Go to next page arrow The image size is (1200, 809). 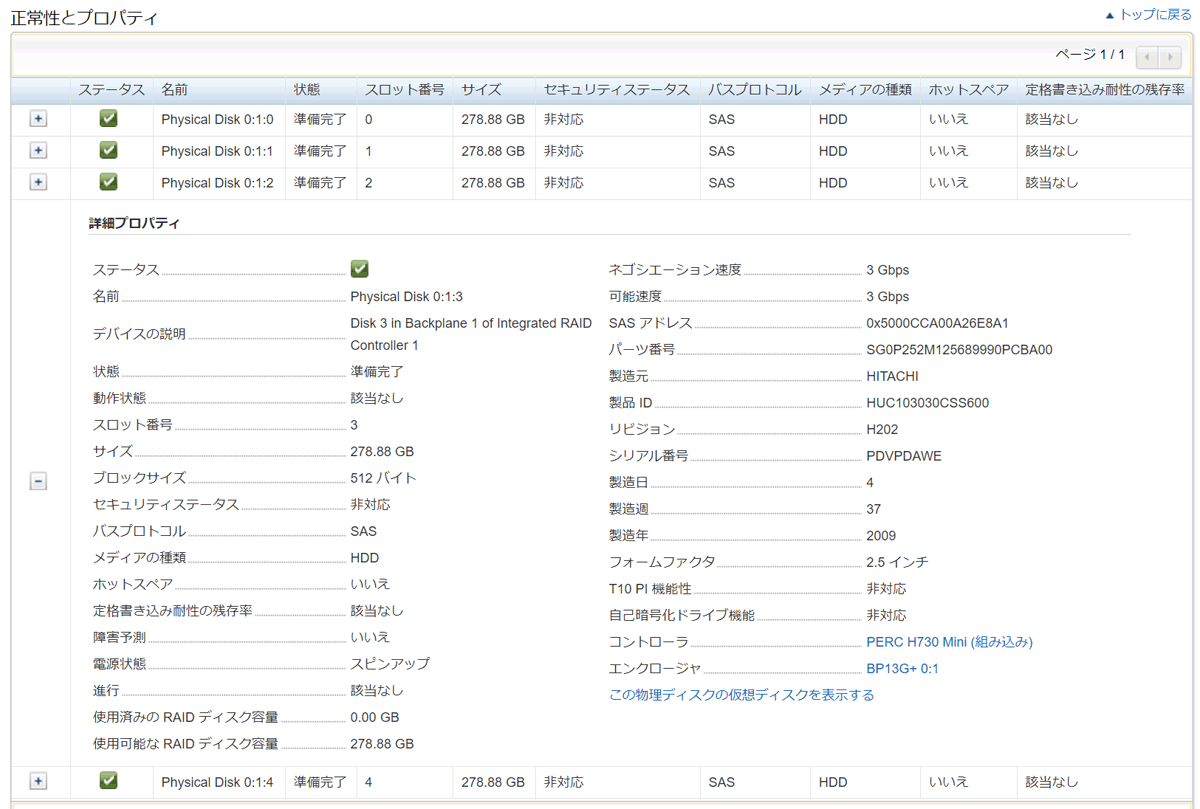(1170, 57)
